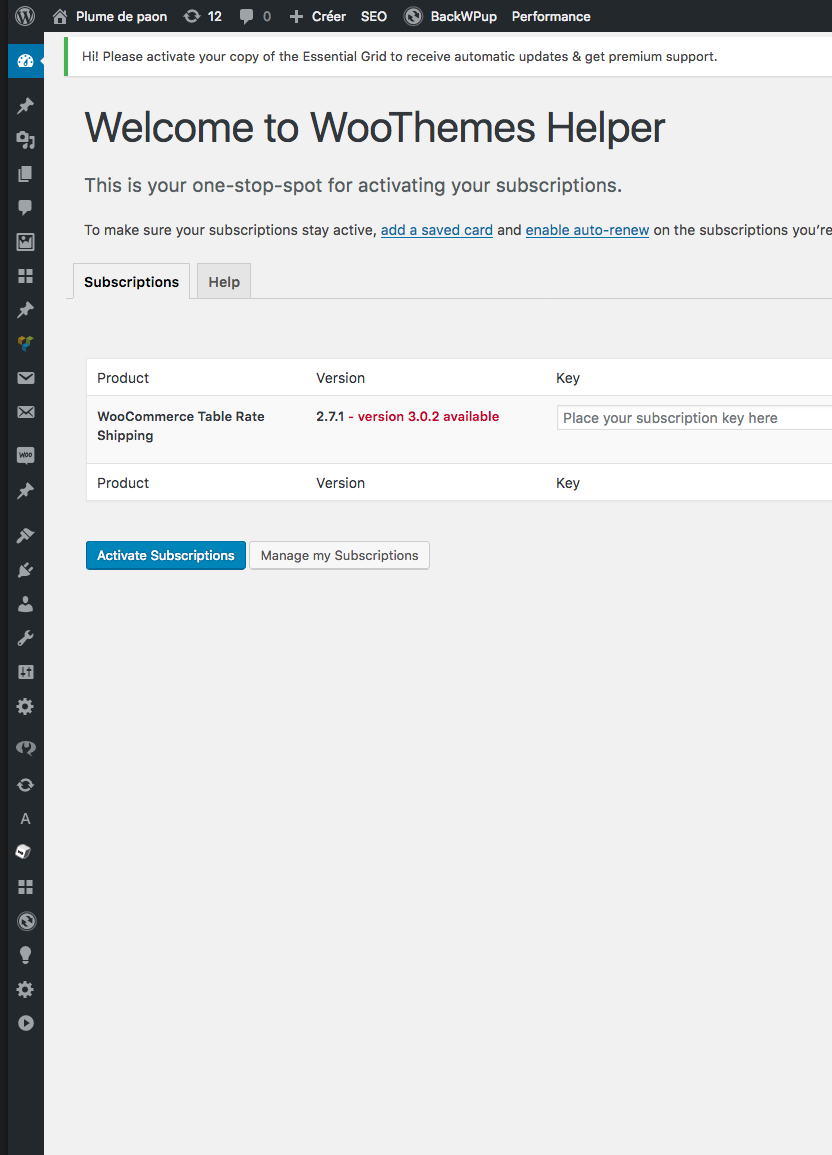Viewport: 832px width, 1155px height.
Task: Open the Dashboard speedometer icon in sidebar
Action: (x=25, y=61)
